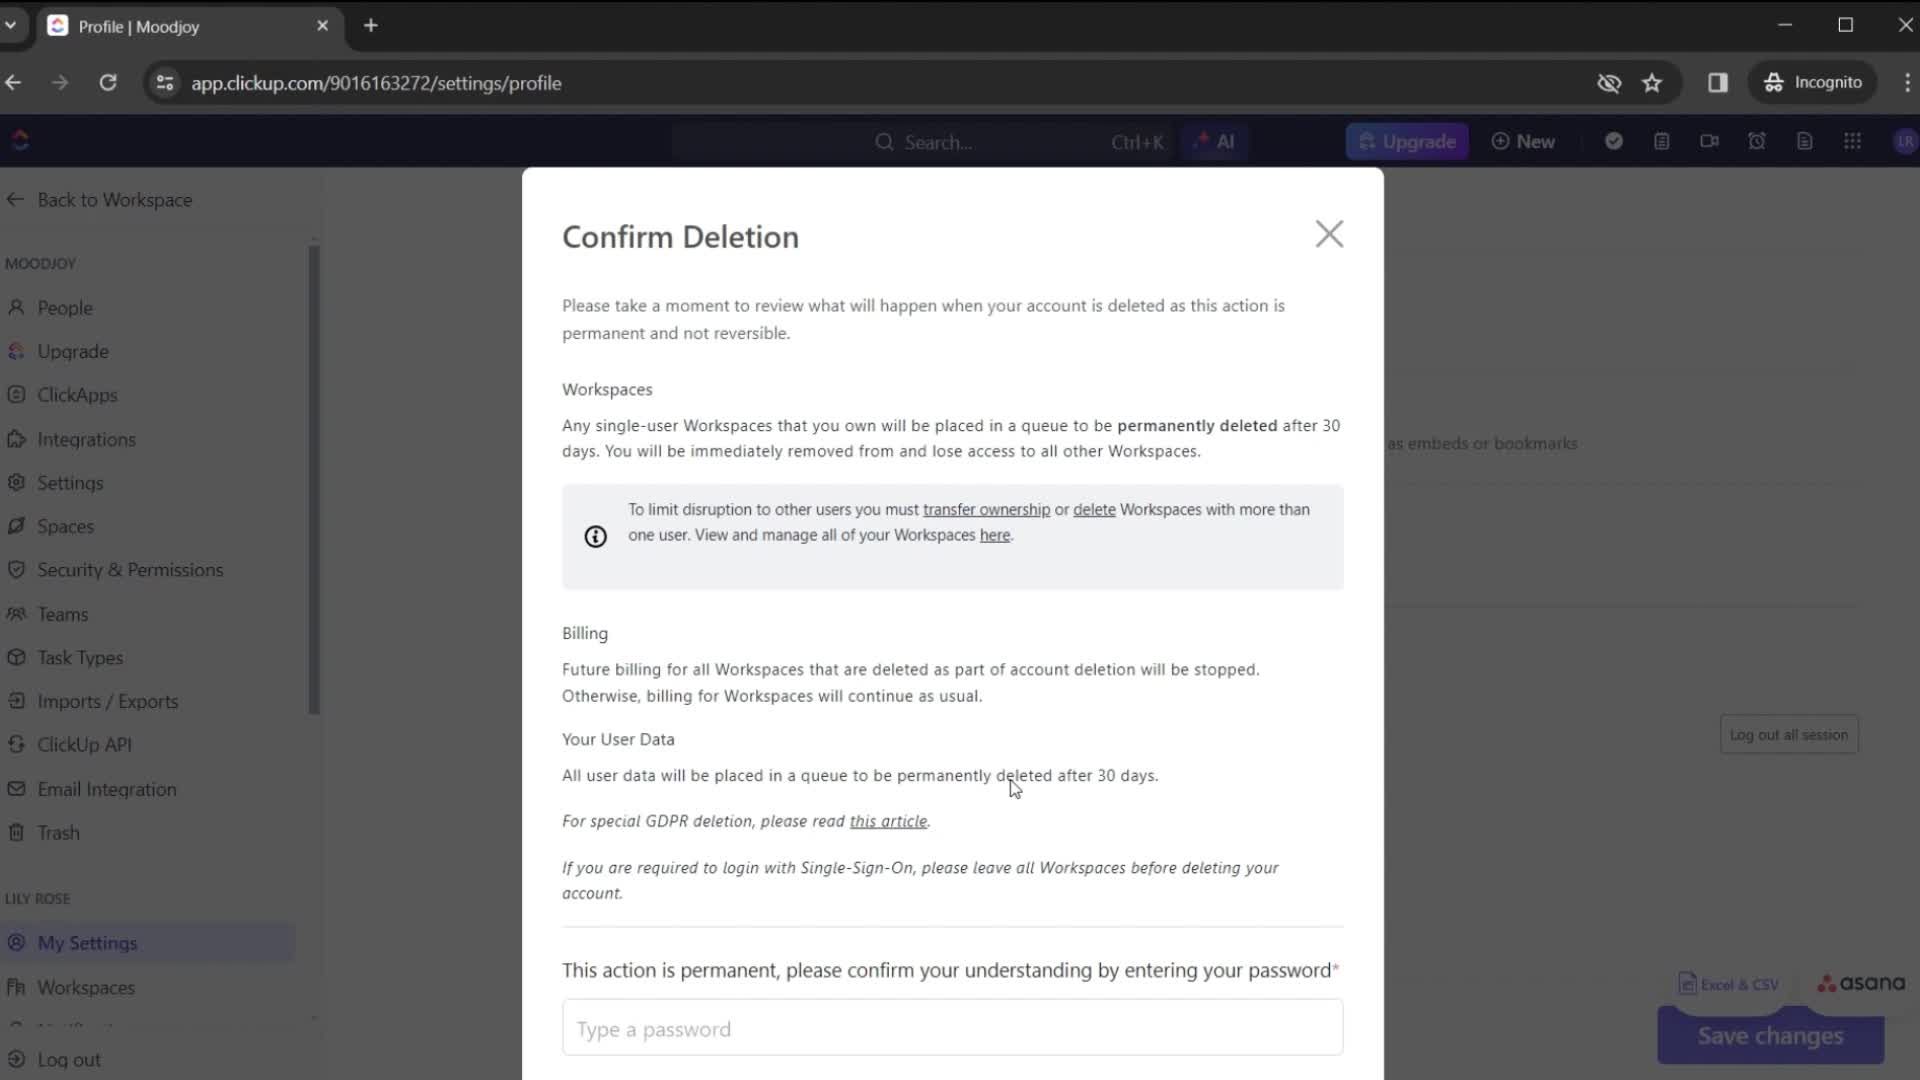1920x1080 pixels.
Task: Click Log out in sidebar
Action: pos(68,1060)
